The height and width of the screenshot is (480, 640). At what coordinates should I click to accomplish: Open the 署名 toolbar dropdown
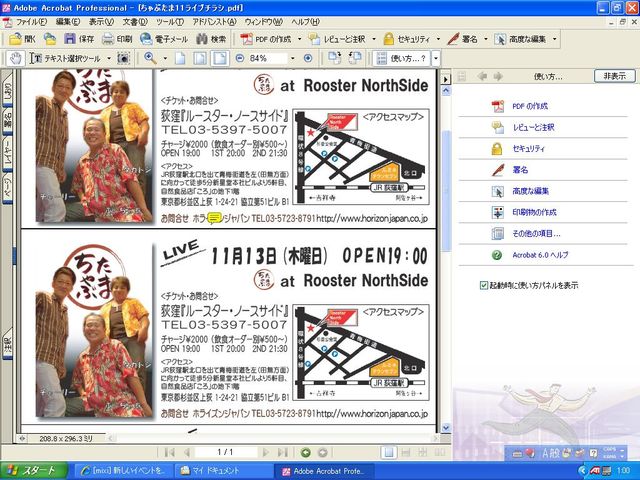coord(486,39)
